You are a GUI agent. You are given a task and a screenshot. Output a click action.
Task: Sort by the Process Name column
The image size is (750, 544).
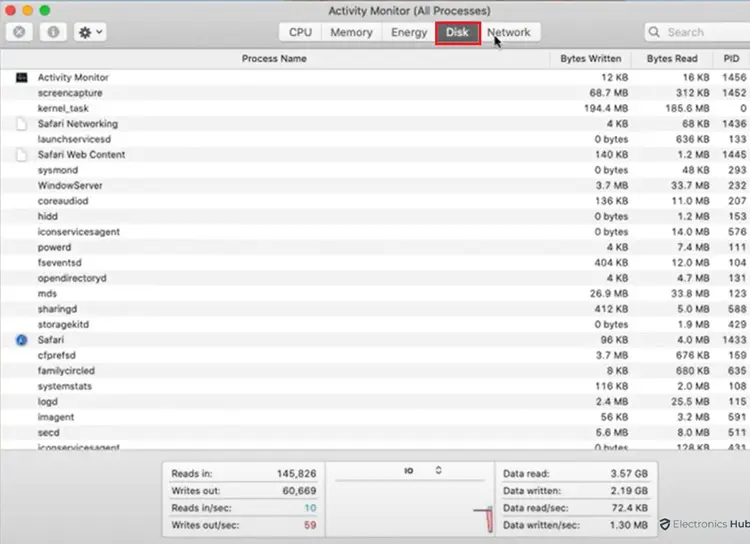(275, 58)
